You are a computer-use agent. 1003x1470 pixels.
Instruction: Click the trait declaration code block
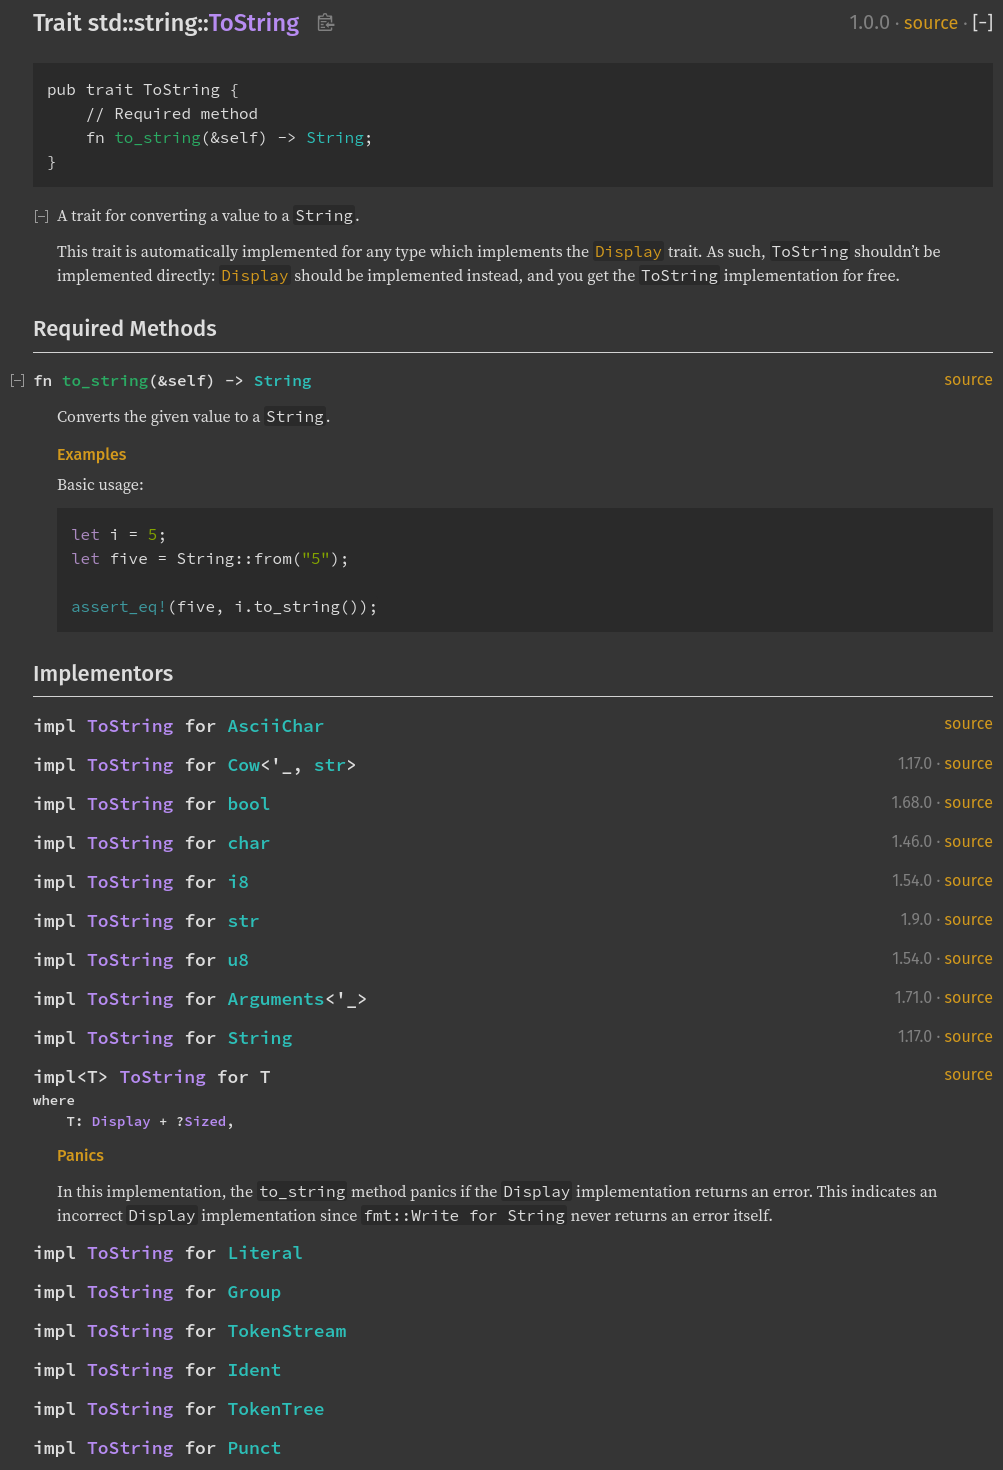513,125
